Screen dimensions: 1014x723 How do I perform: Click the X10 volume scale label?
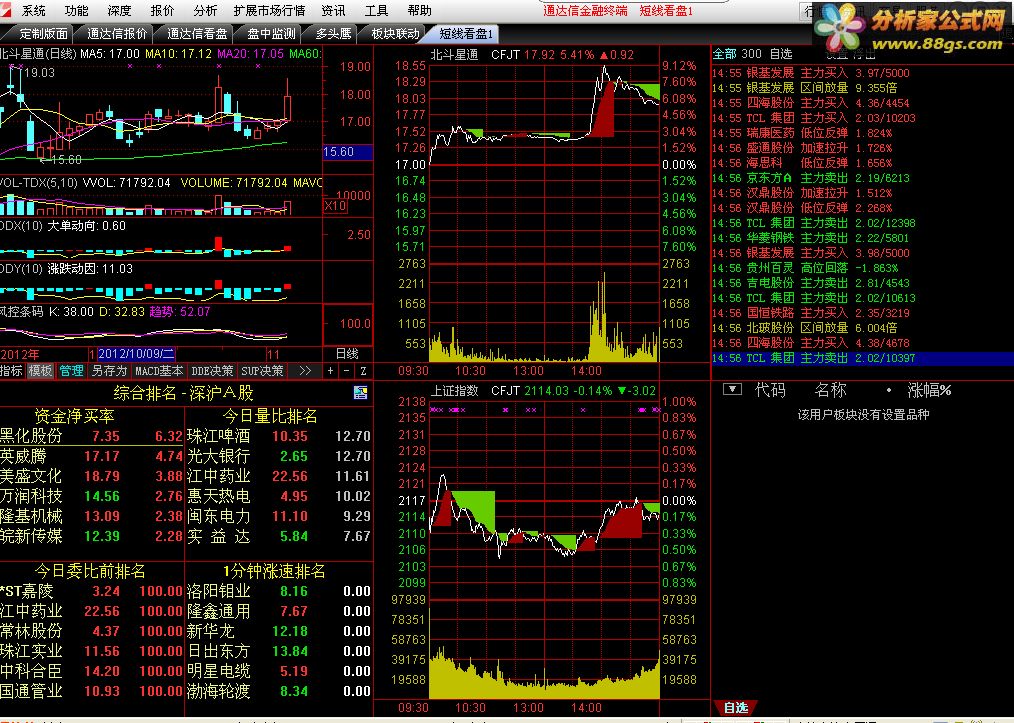pos(335,206)
